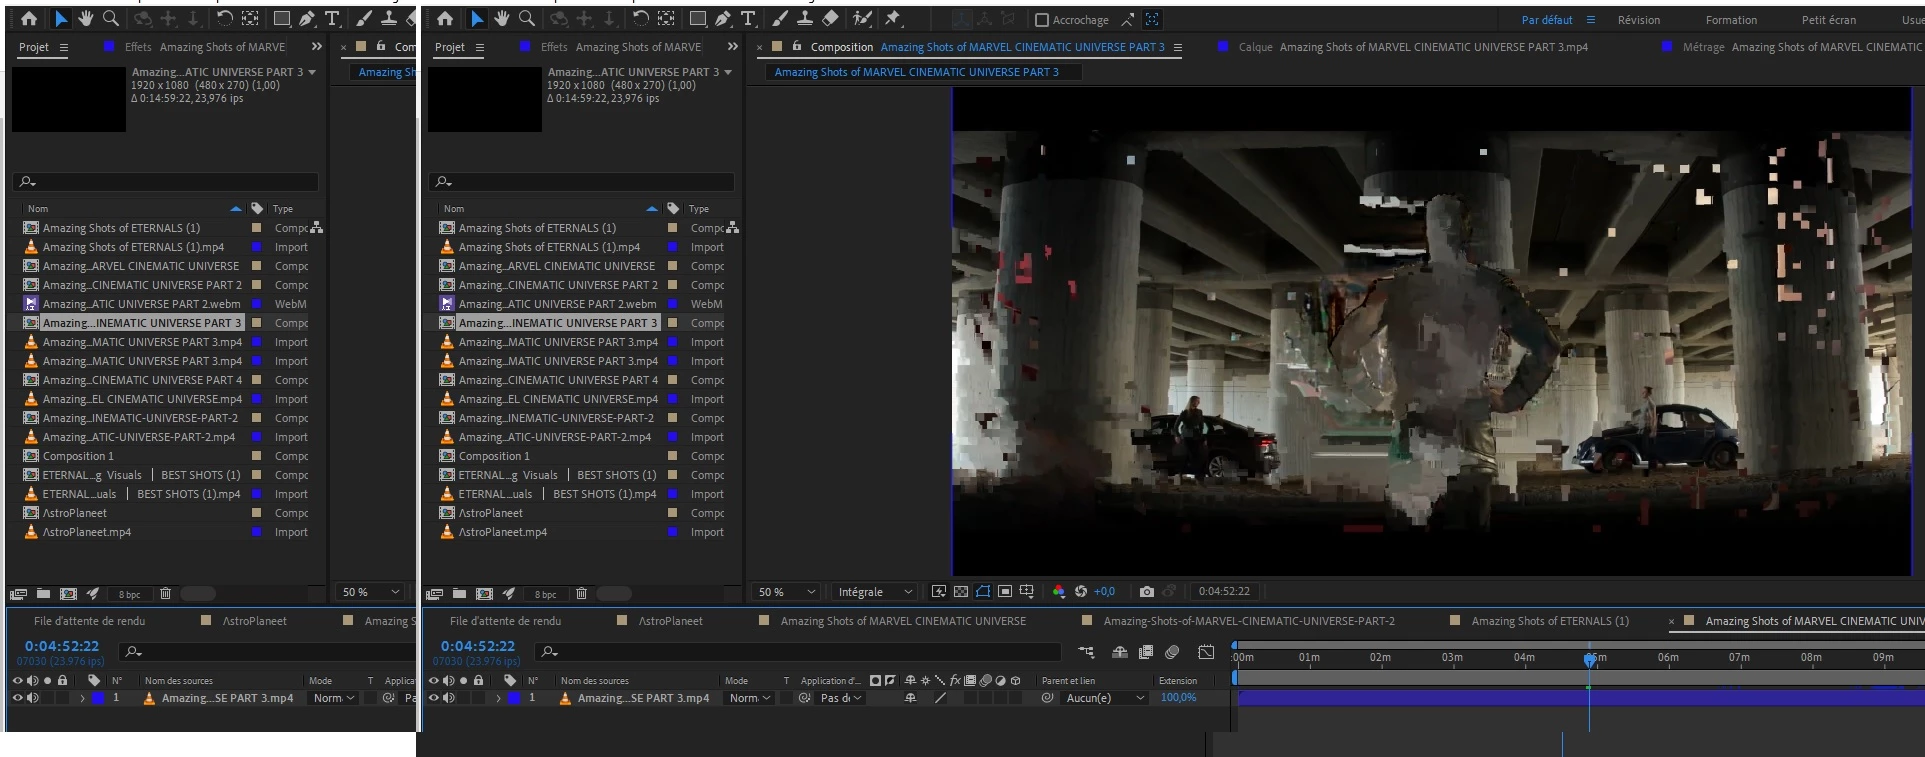Click the blue label swatch of layer 1 in right timeline
Screen dimensions: 1925x757
tap(514, 698)
